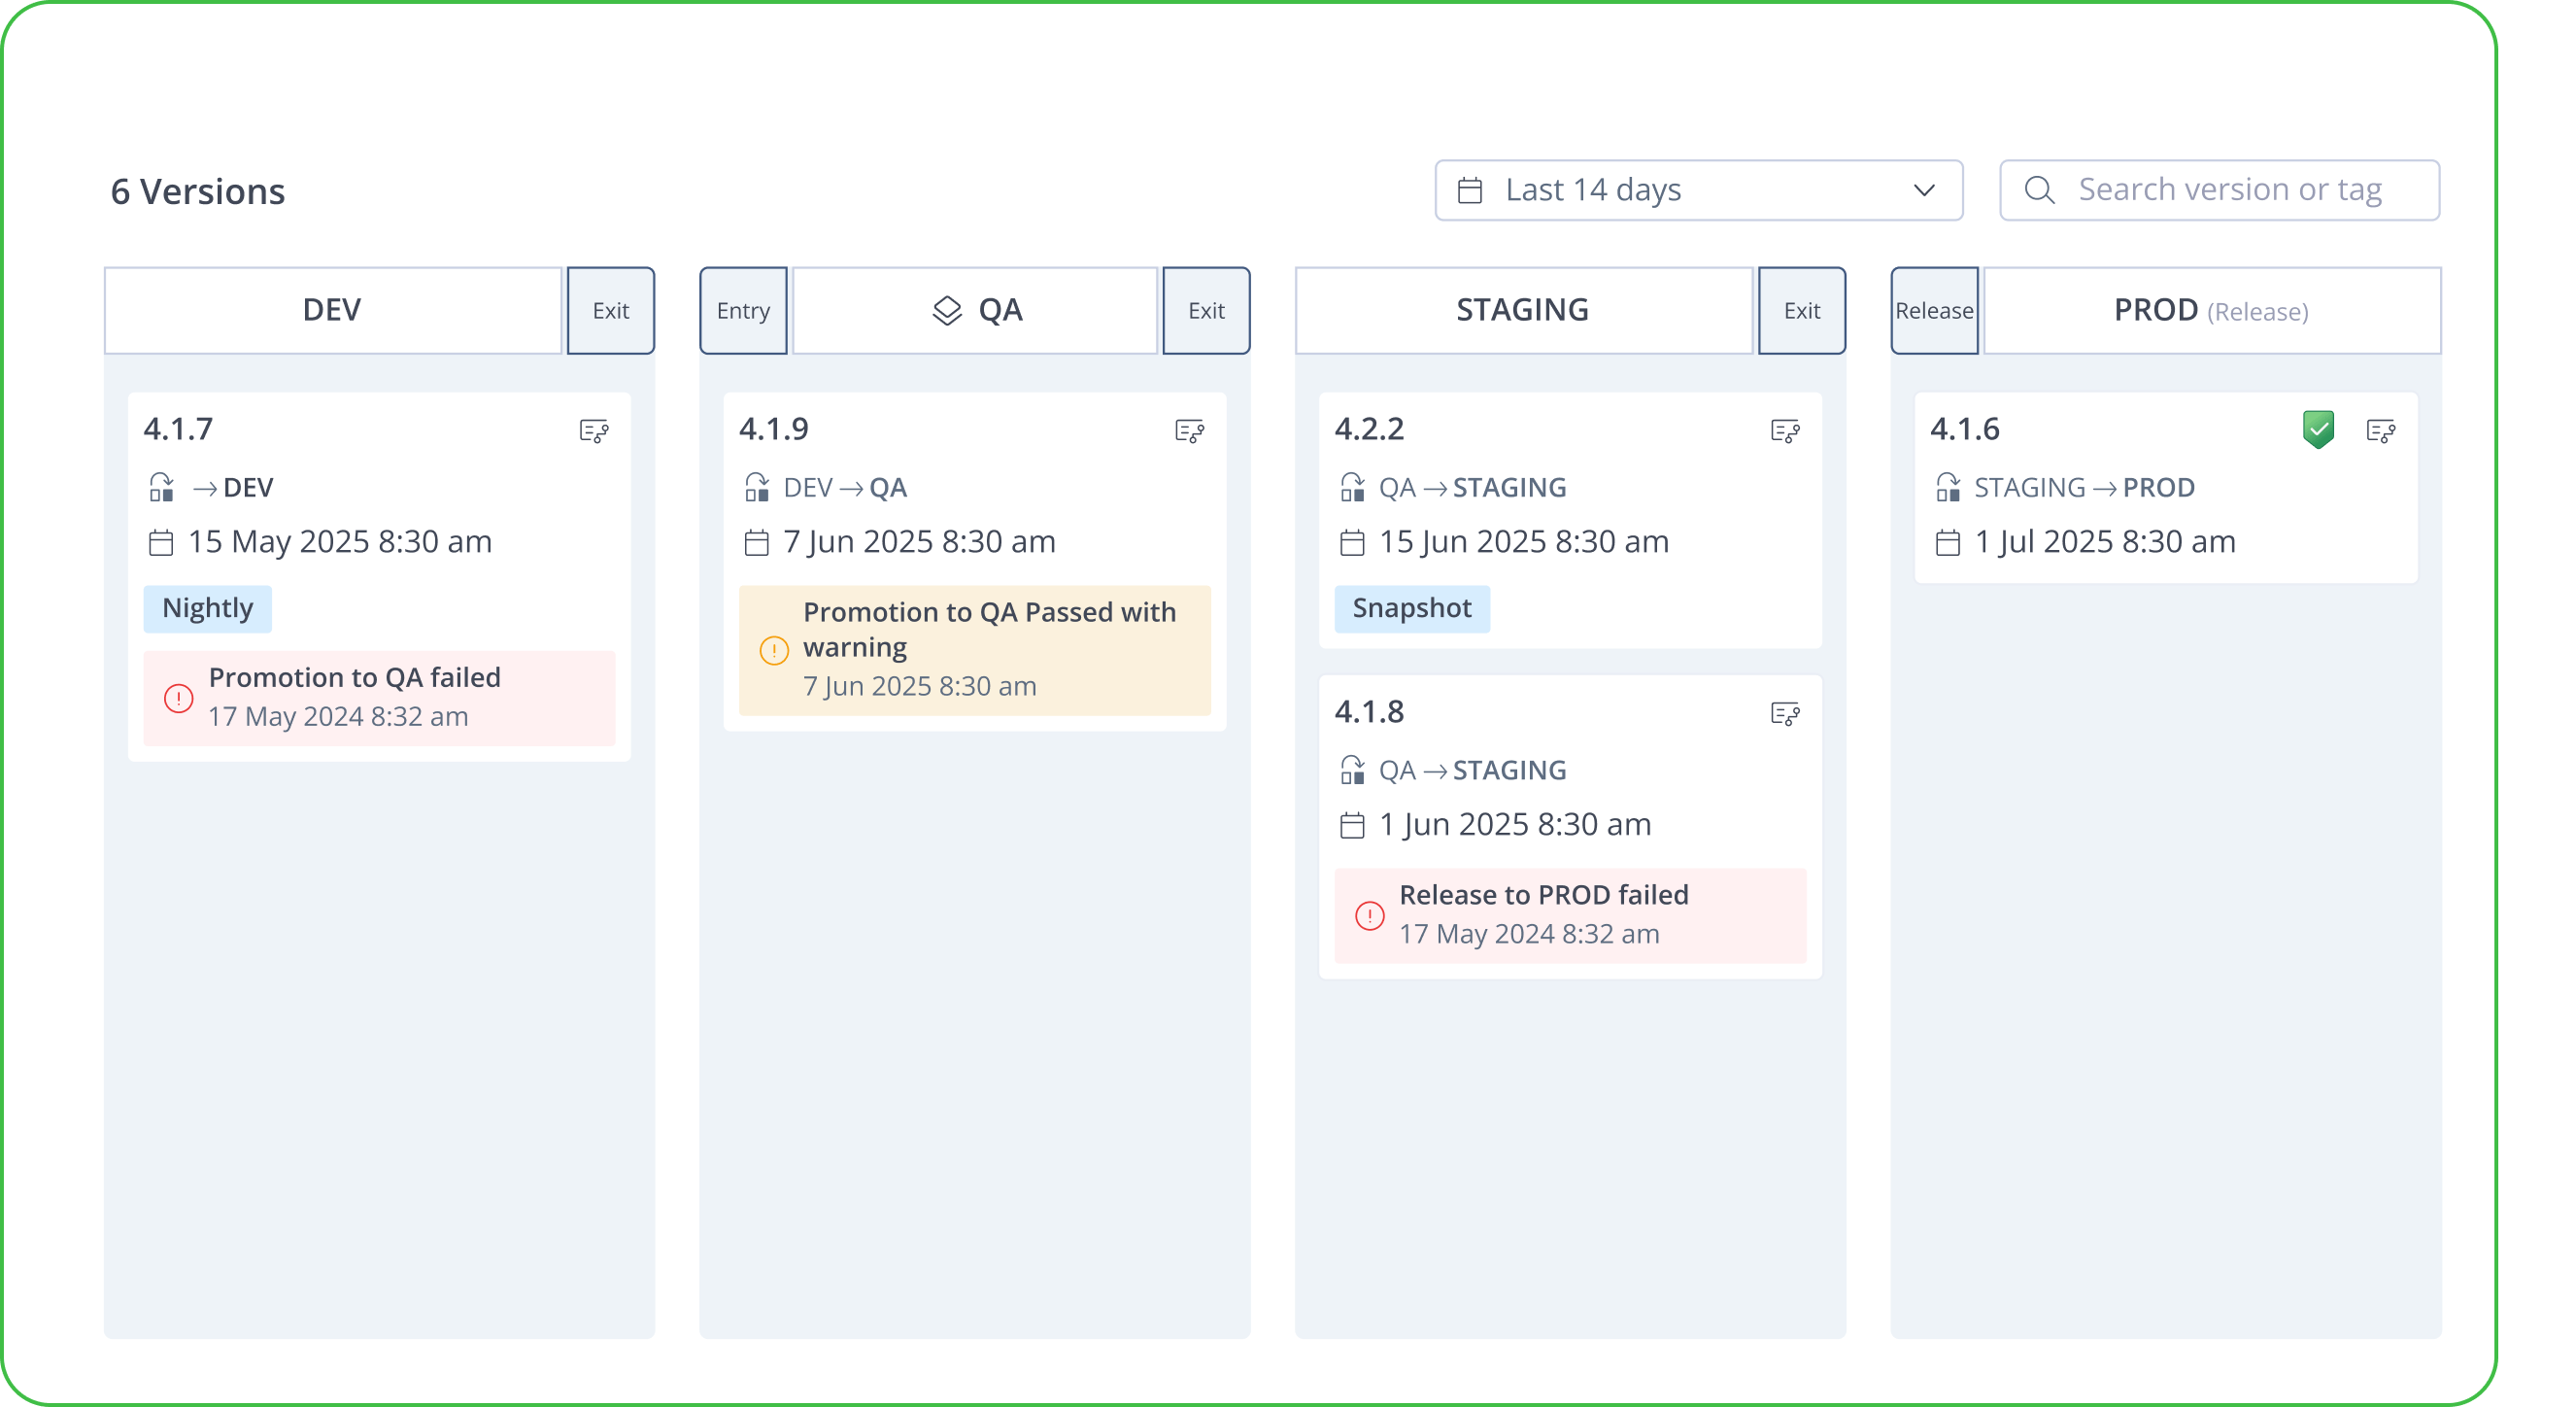Select the PROD (Release) stage header

(x=2212, y=311)
